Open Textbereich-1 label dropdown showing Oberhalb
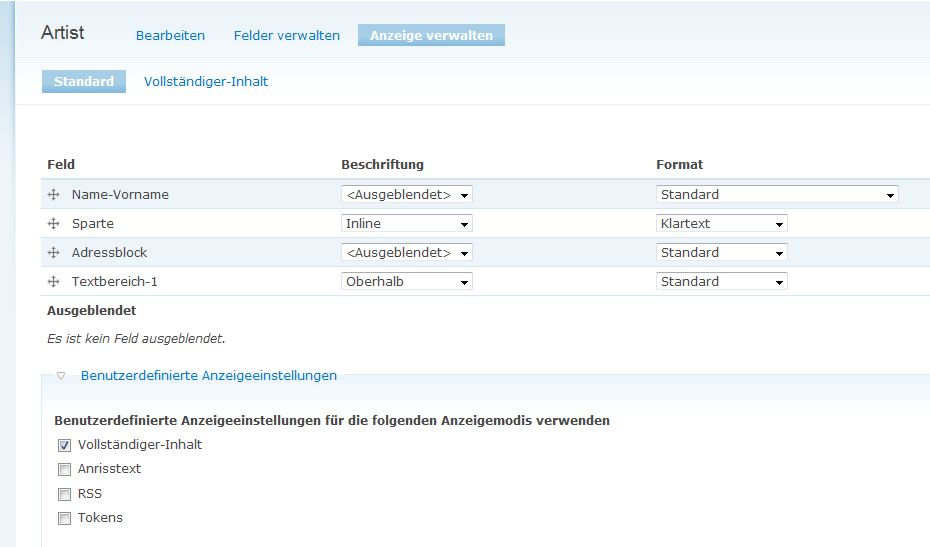The image size is (930, 547). [x=406, y=282]
